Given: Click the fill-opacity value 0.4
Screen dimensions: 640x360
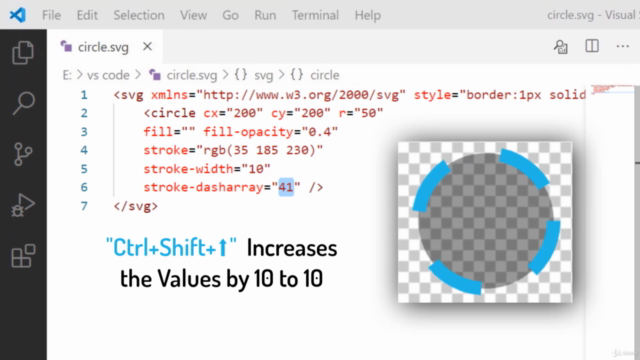Looking at the screenshot, I should pos(320,132).
